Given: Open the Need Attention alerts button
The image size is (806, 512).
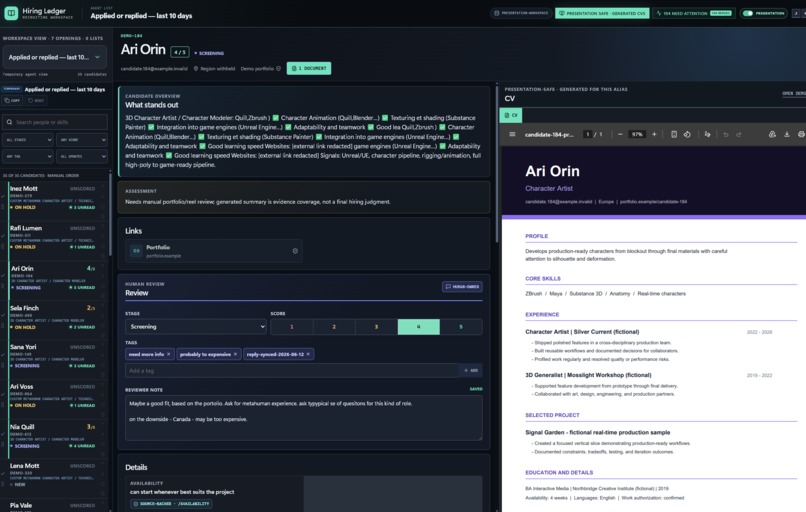Looking at the screenshot, I should tap(694, 13).
